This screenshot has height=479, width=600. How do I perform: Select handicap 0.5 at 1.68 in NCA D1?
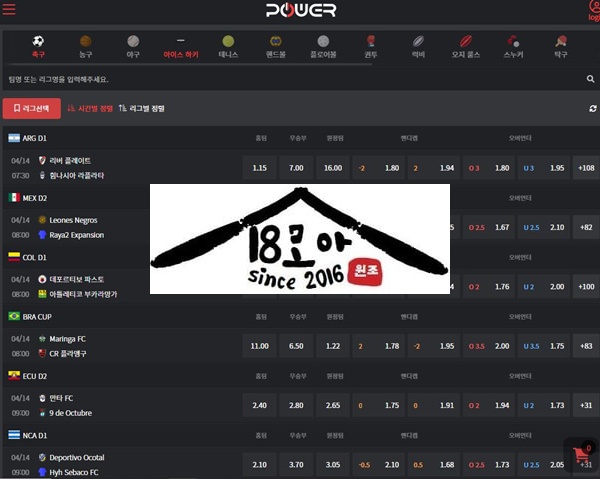click(x=434, y=464)
